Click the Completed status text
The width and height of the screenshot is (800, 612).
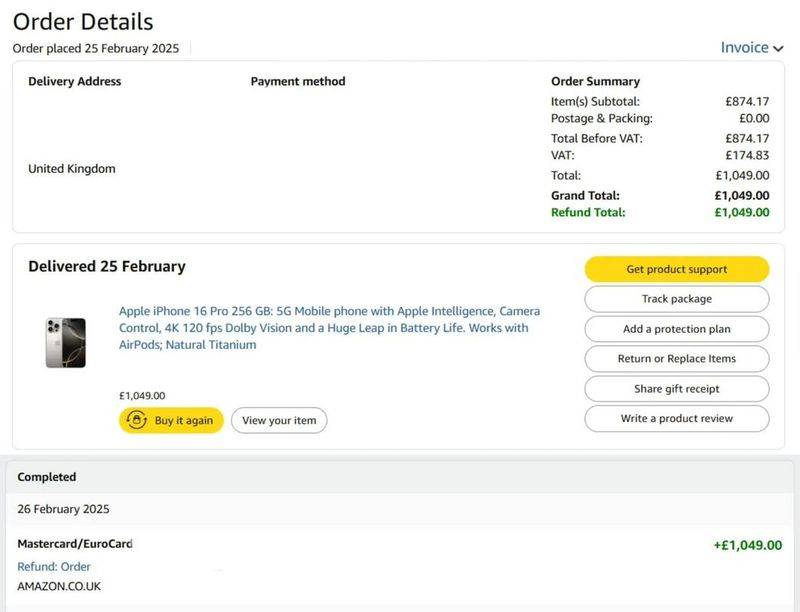(x=46, y=477)
